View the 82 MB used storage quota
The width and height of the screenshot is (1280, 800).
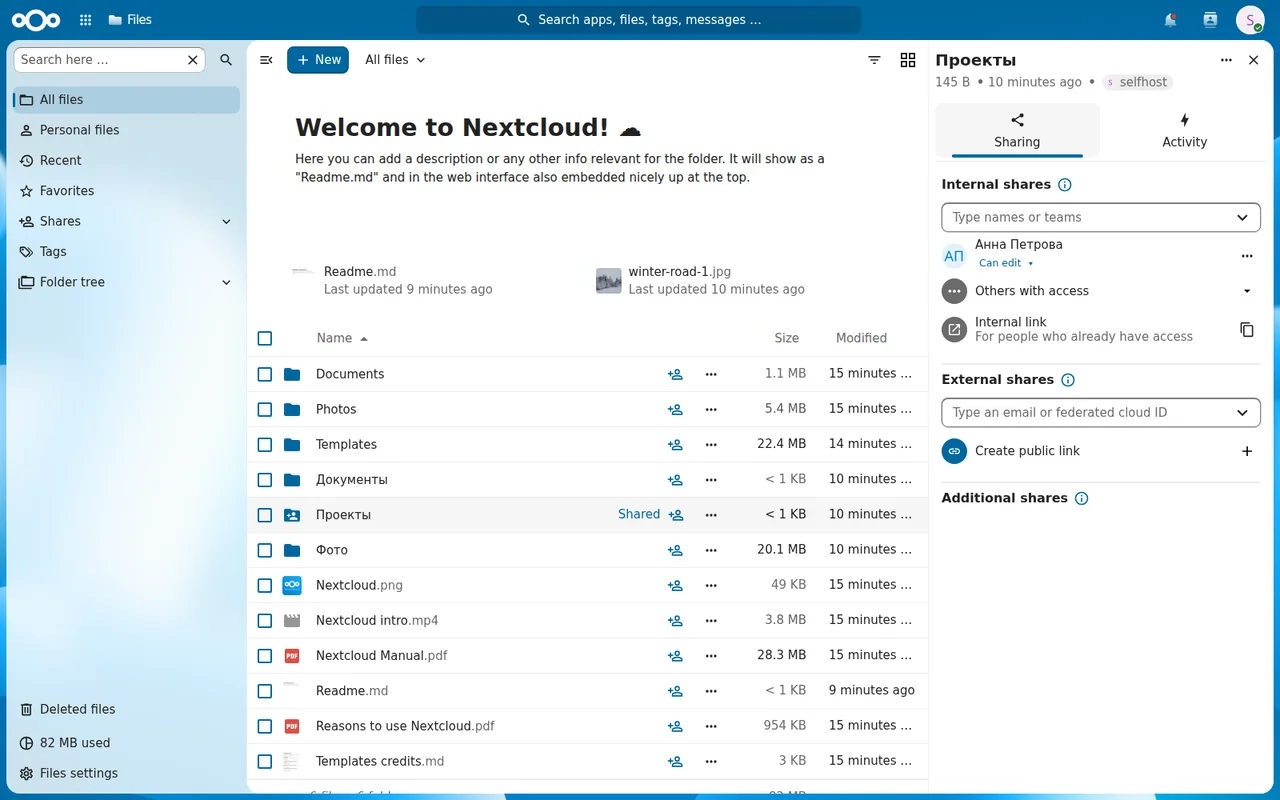point(126,743)
